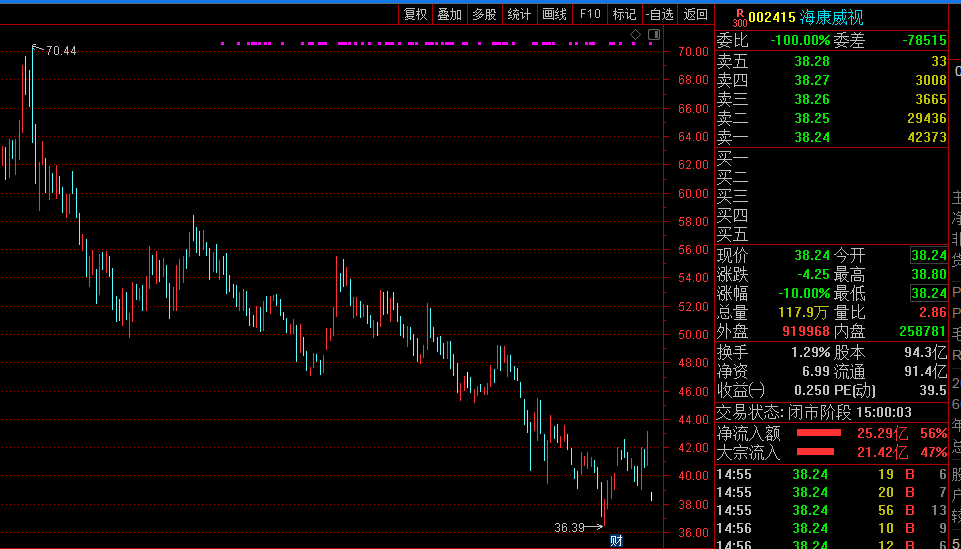This screenshot has height=549, width=961.
Task: Click the R300 badge beside the stock code
Action: point(739,17)
